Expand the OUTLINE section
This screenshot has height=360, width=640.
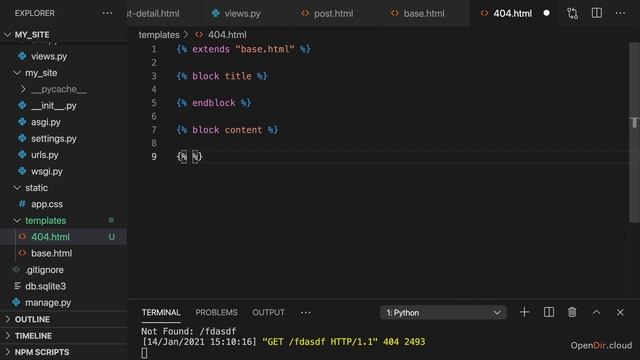[7, 319]
